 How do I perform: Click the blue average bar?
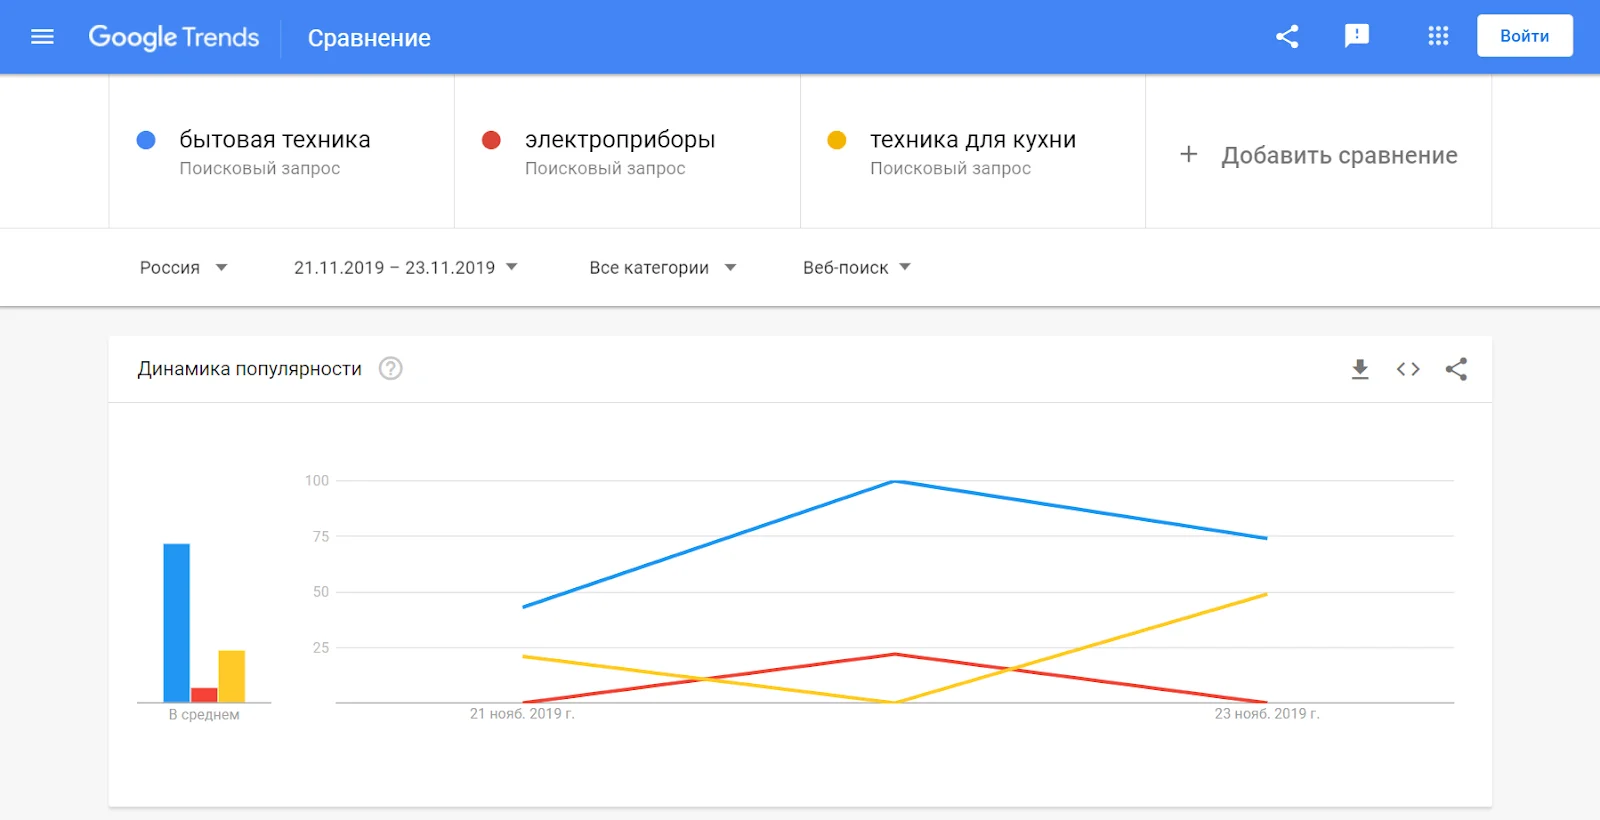[176, 622]
